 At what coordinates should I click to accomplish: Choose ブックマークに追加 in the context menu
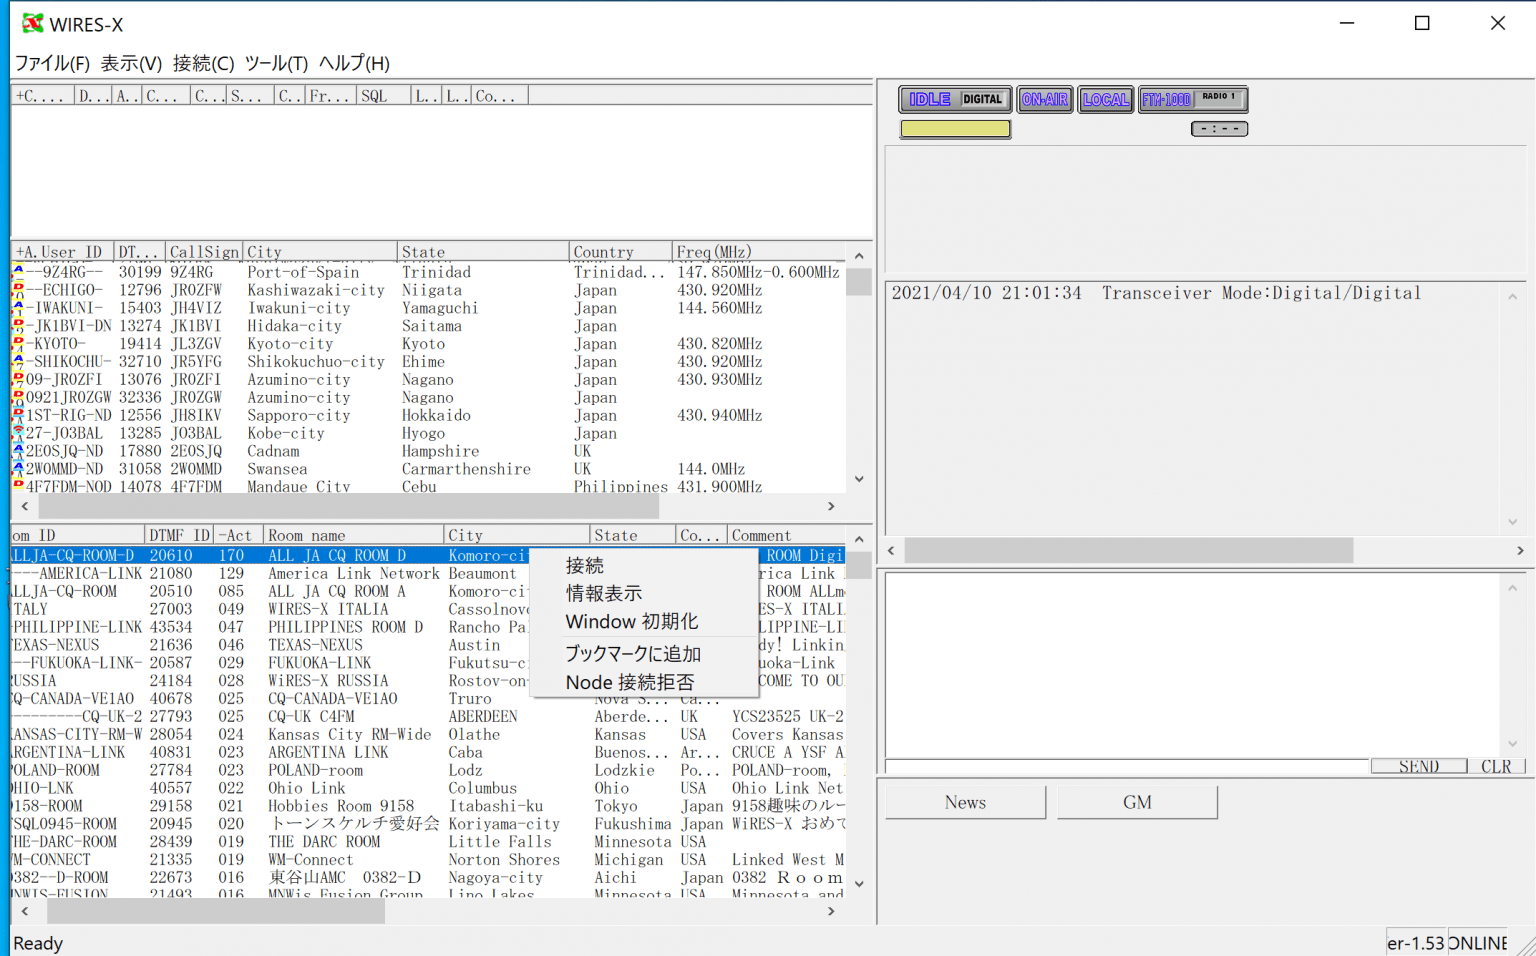633,654
